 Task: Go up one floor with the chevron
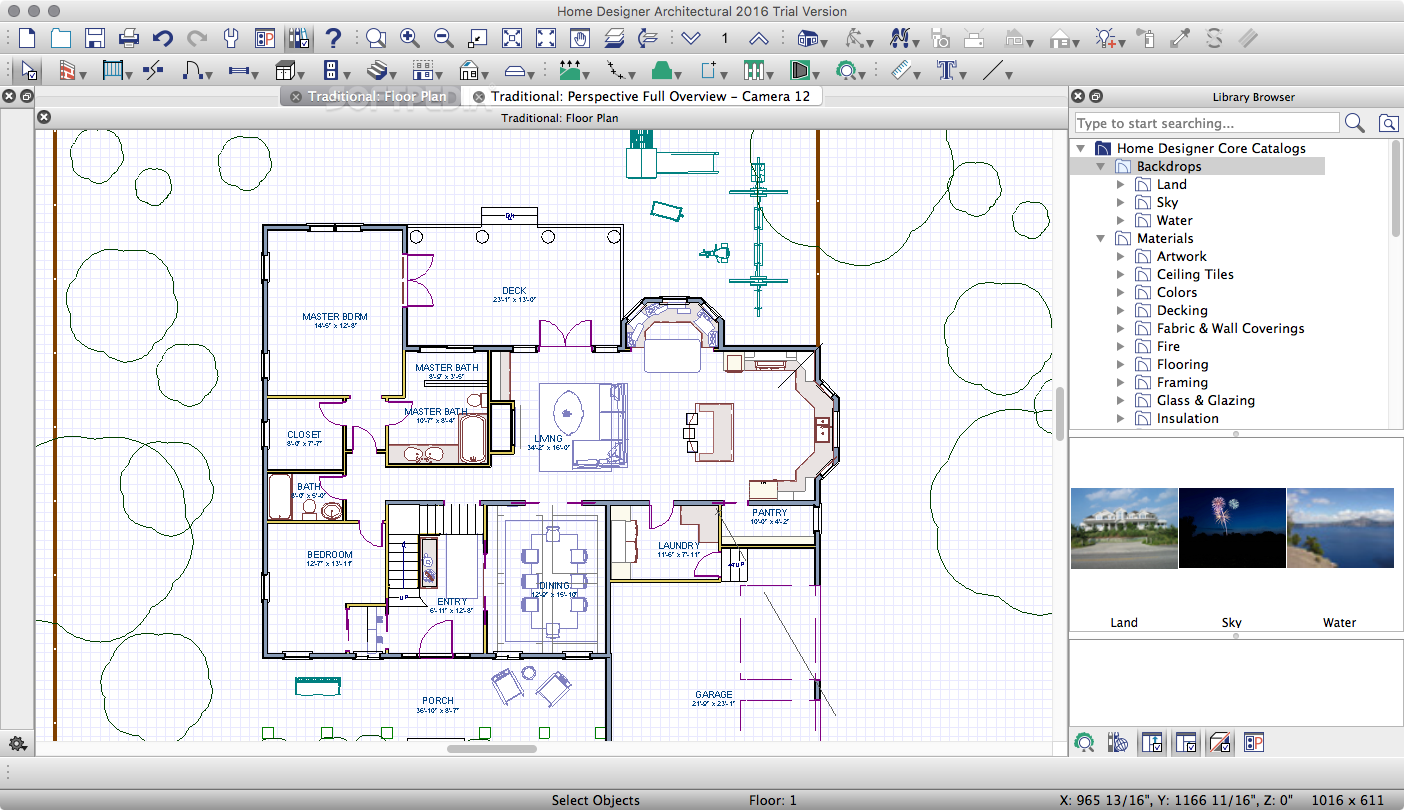click(758, 39)
